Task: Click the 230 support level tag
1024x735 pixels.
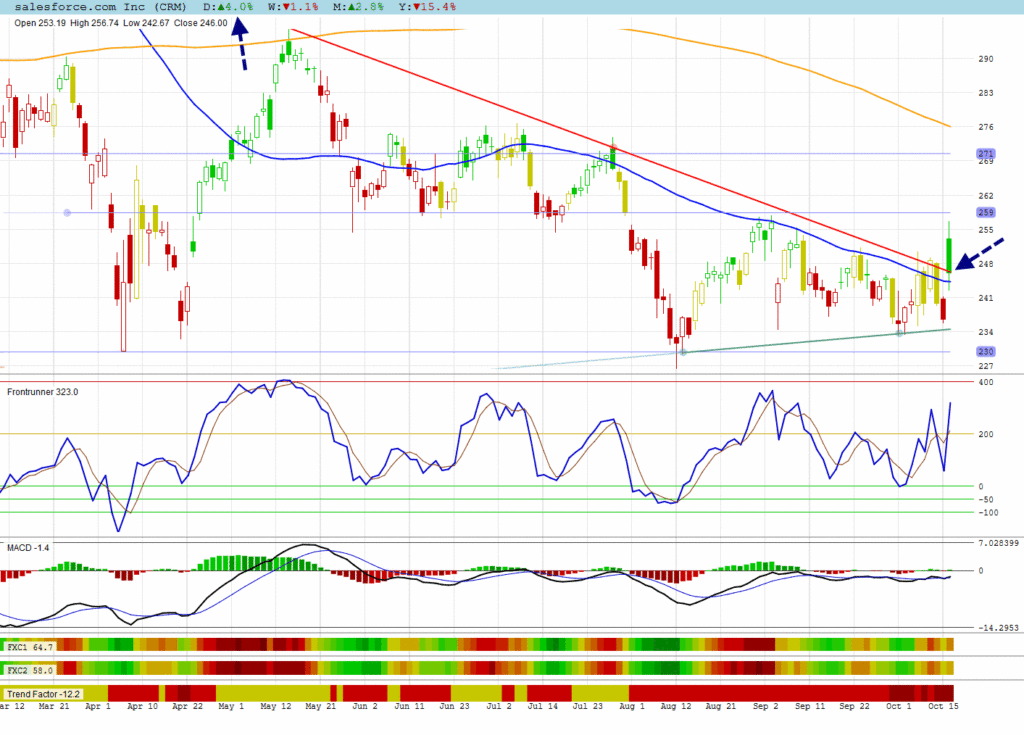Action: point(984,351)
